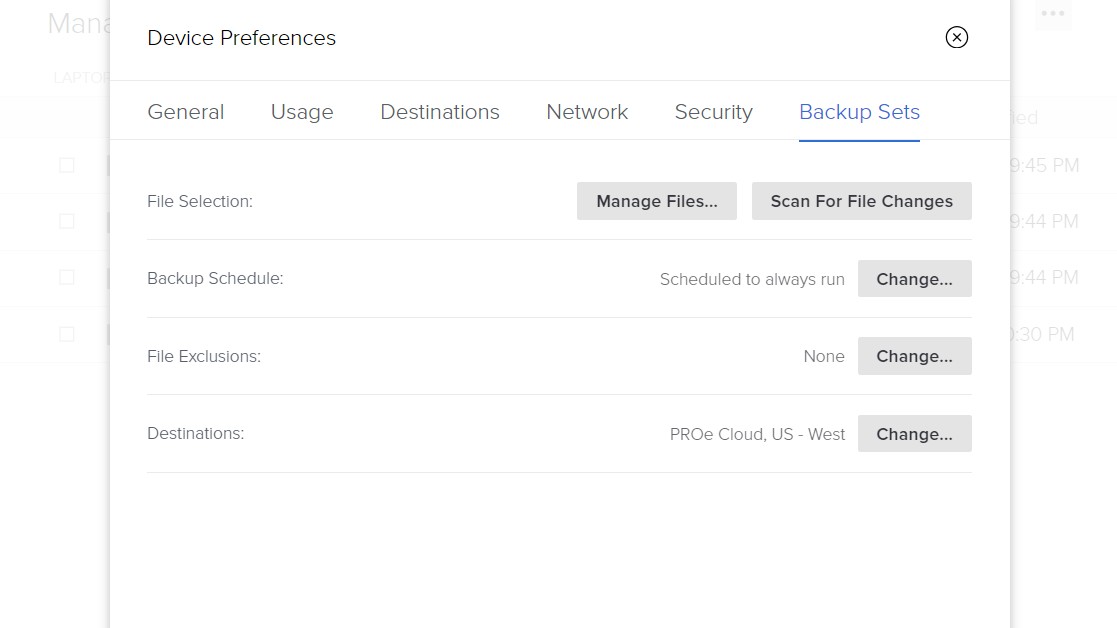The image size is (1117, 628).
Task: Click the Manage Files button
Action: (656, 200)
